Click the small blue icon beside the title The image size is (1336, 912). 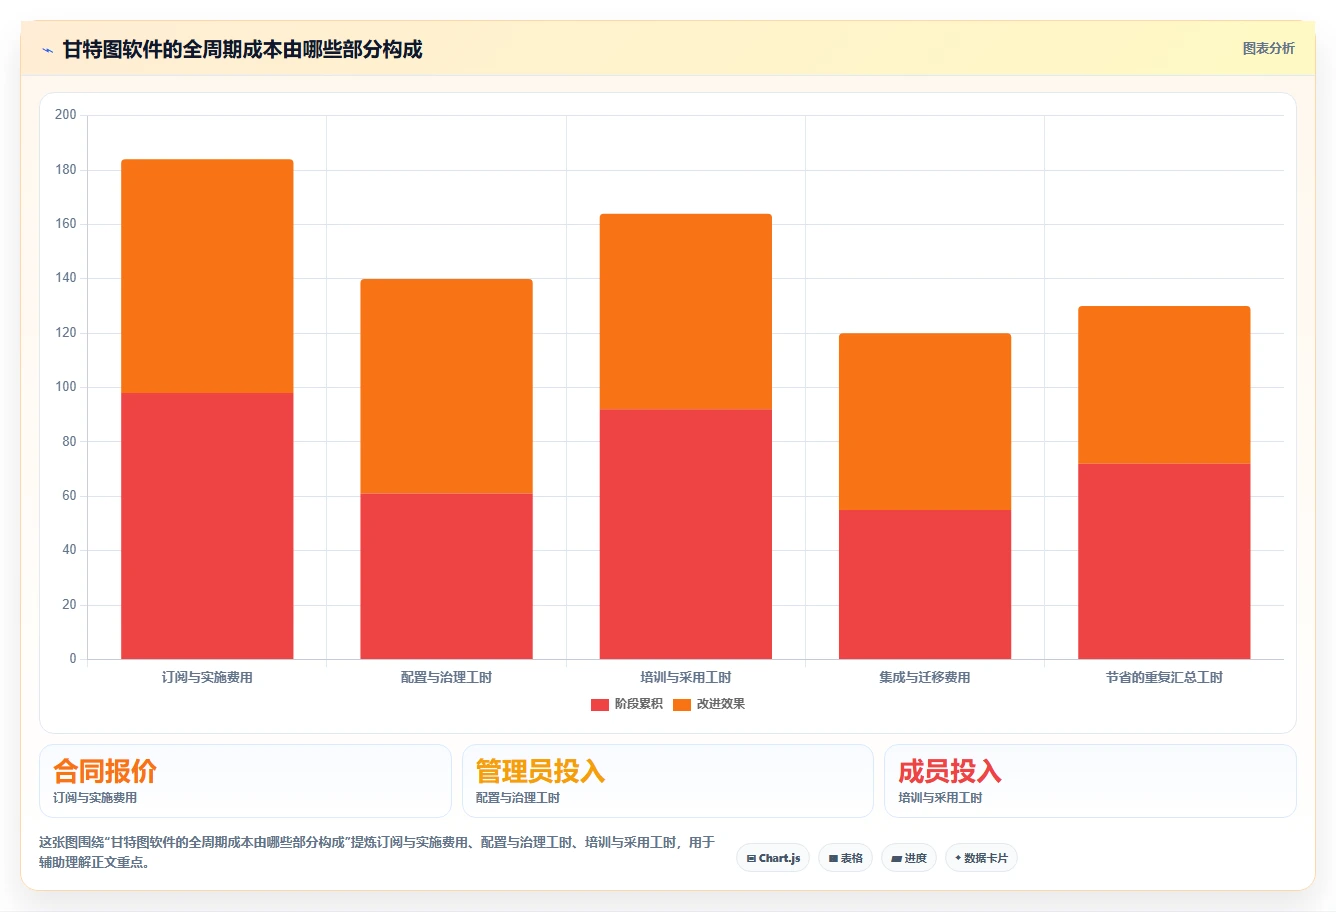pos(47,50)
